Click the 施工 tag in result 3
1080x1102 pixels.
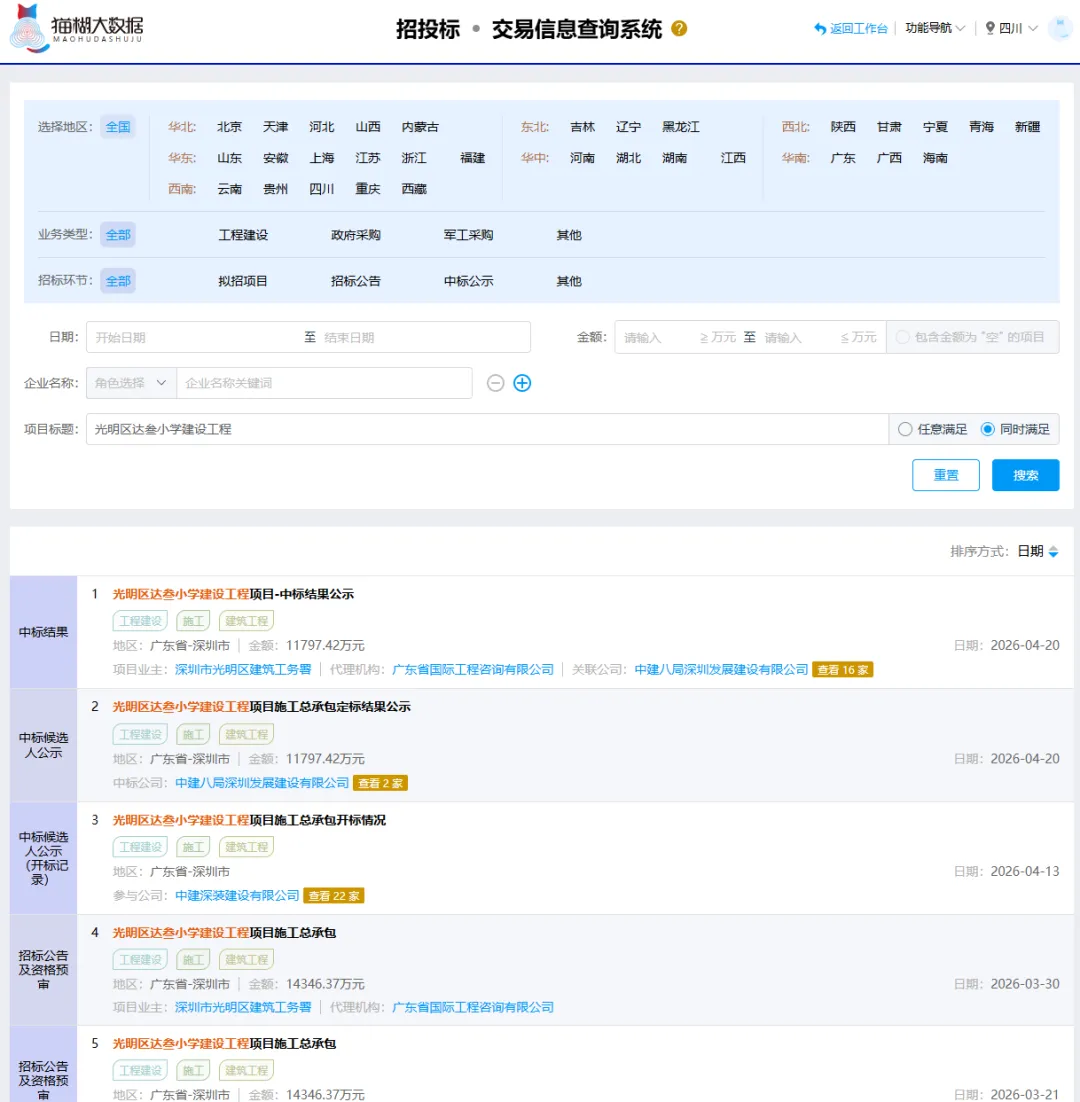click(x=193, y=847)
